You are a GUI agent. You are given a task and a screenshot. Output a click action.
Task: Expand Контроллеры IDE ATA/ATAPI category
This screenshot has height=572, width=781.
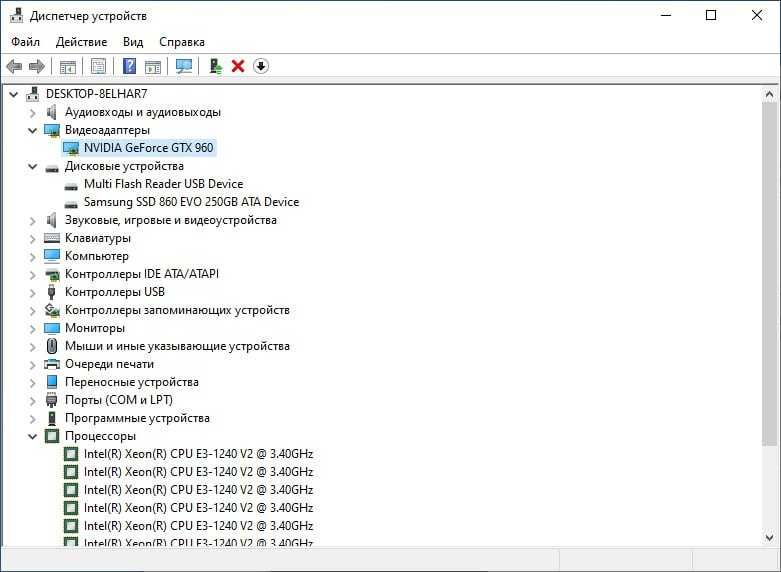click(33, 275)
